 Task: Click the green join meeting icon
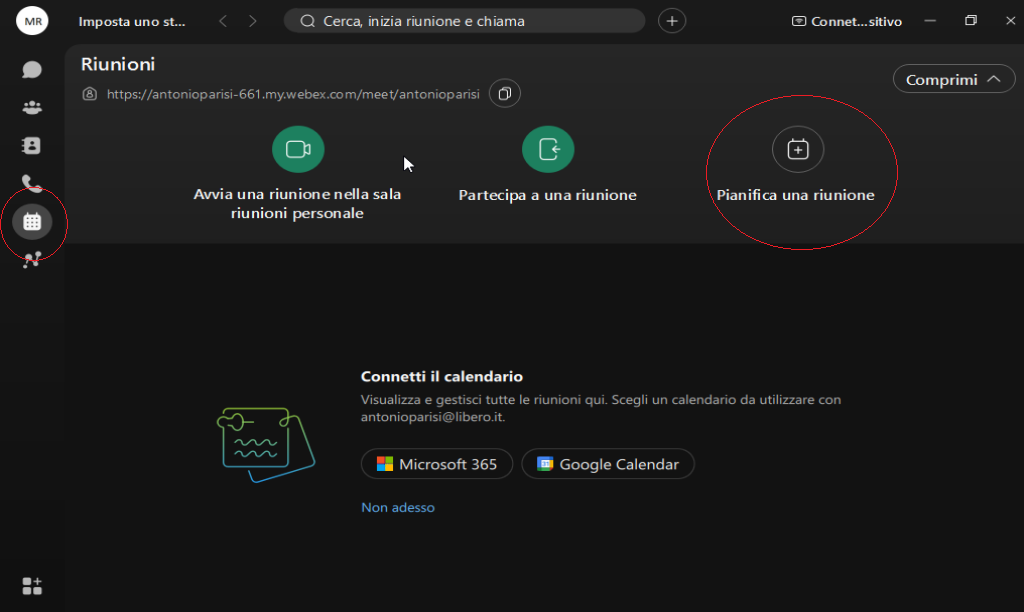(x=548, y=150)
